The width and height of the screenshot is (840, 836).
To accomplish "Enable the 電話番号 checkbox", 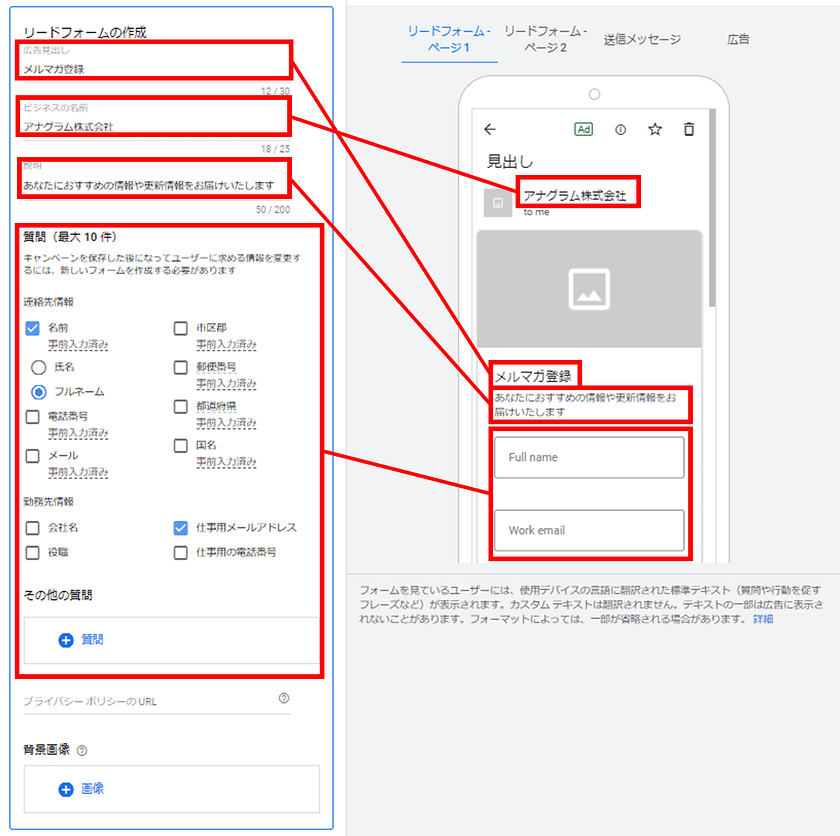I will click(33, 416).
